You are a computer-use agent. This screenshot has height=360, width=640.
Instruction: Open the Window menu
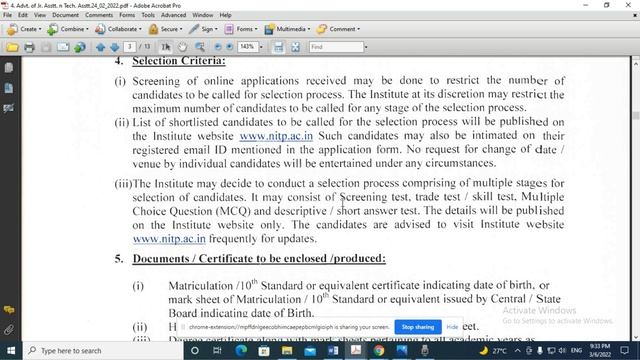tap(203, 15)
